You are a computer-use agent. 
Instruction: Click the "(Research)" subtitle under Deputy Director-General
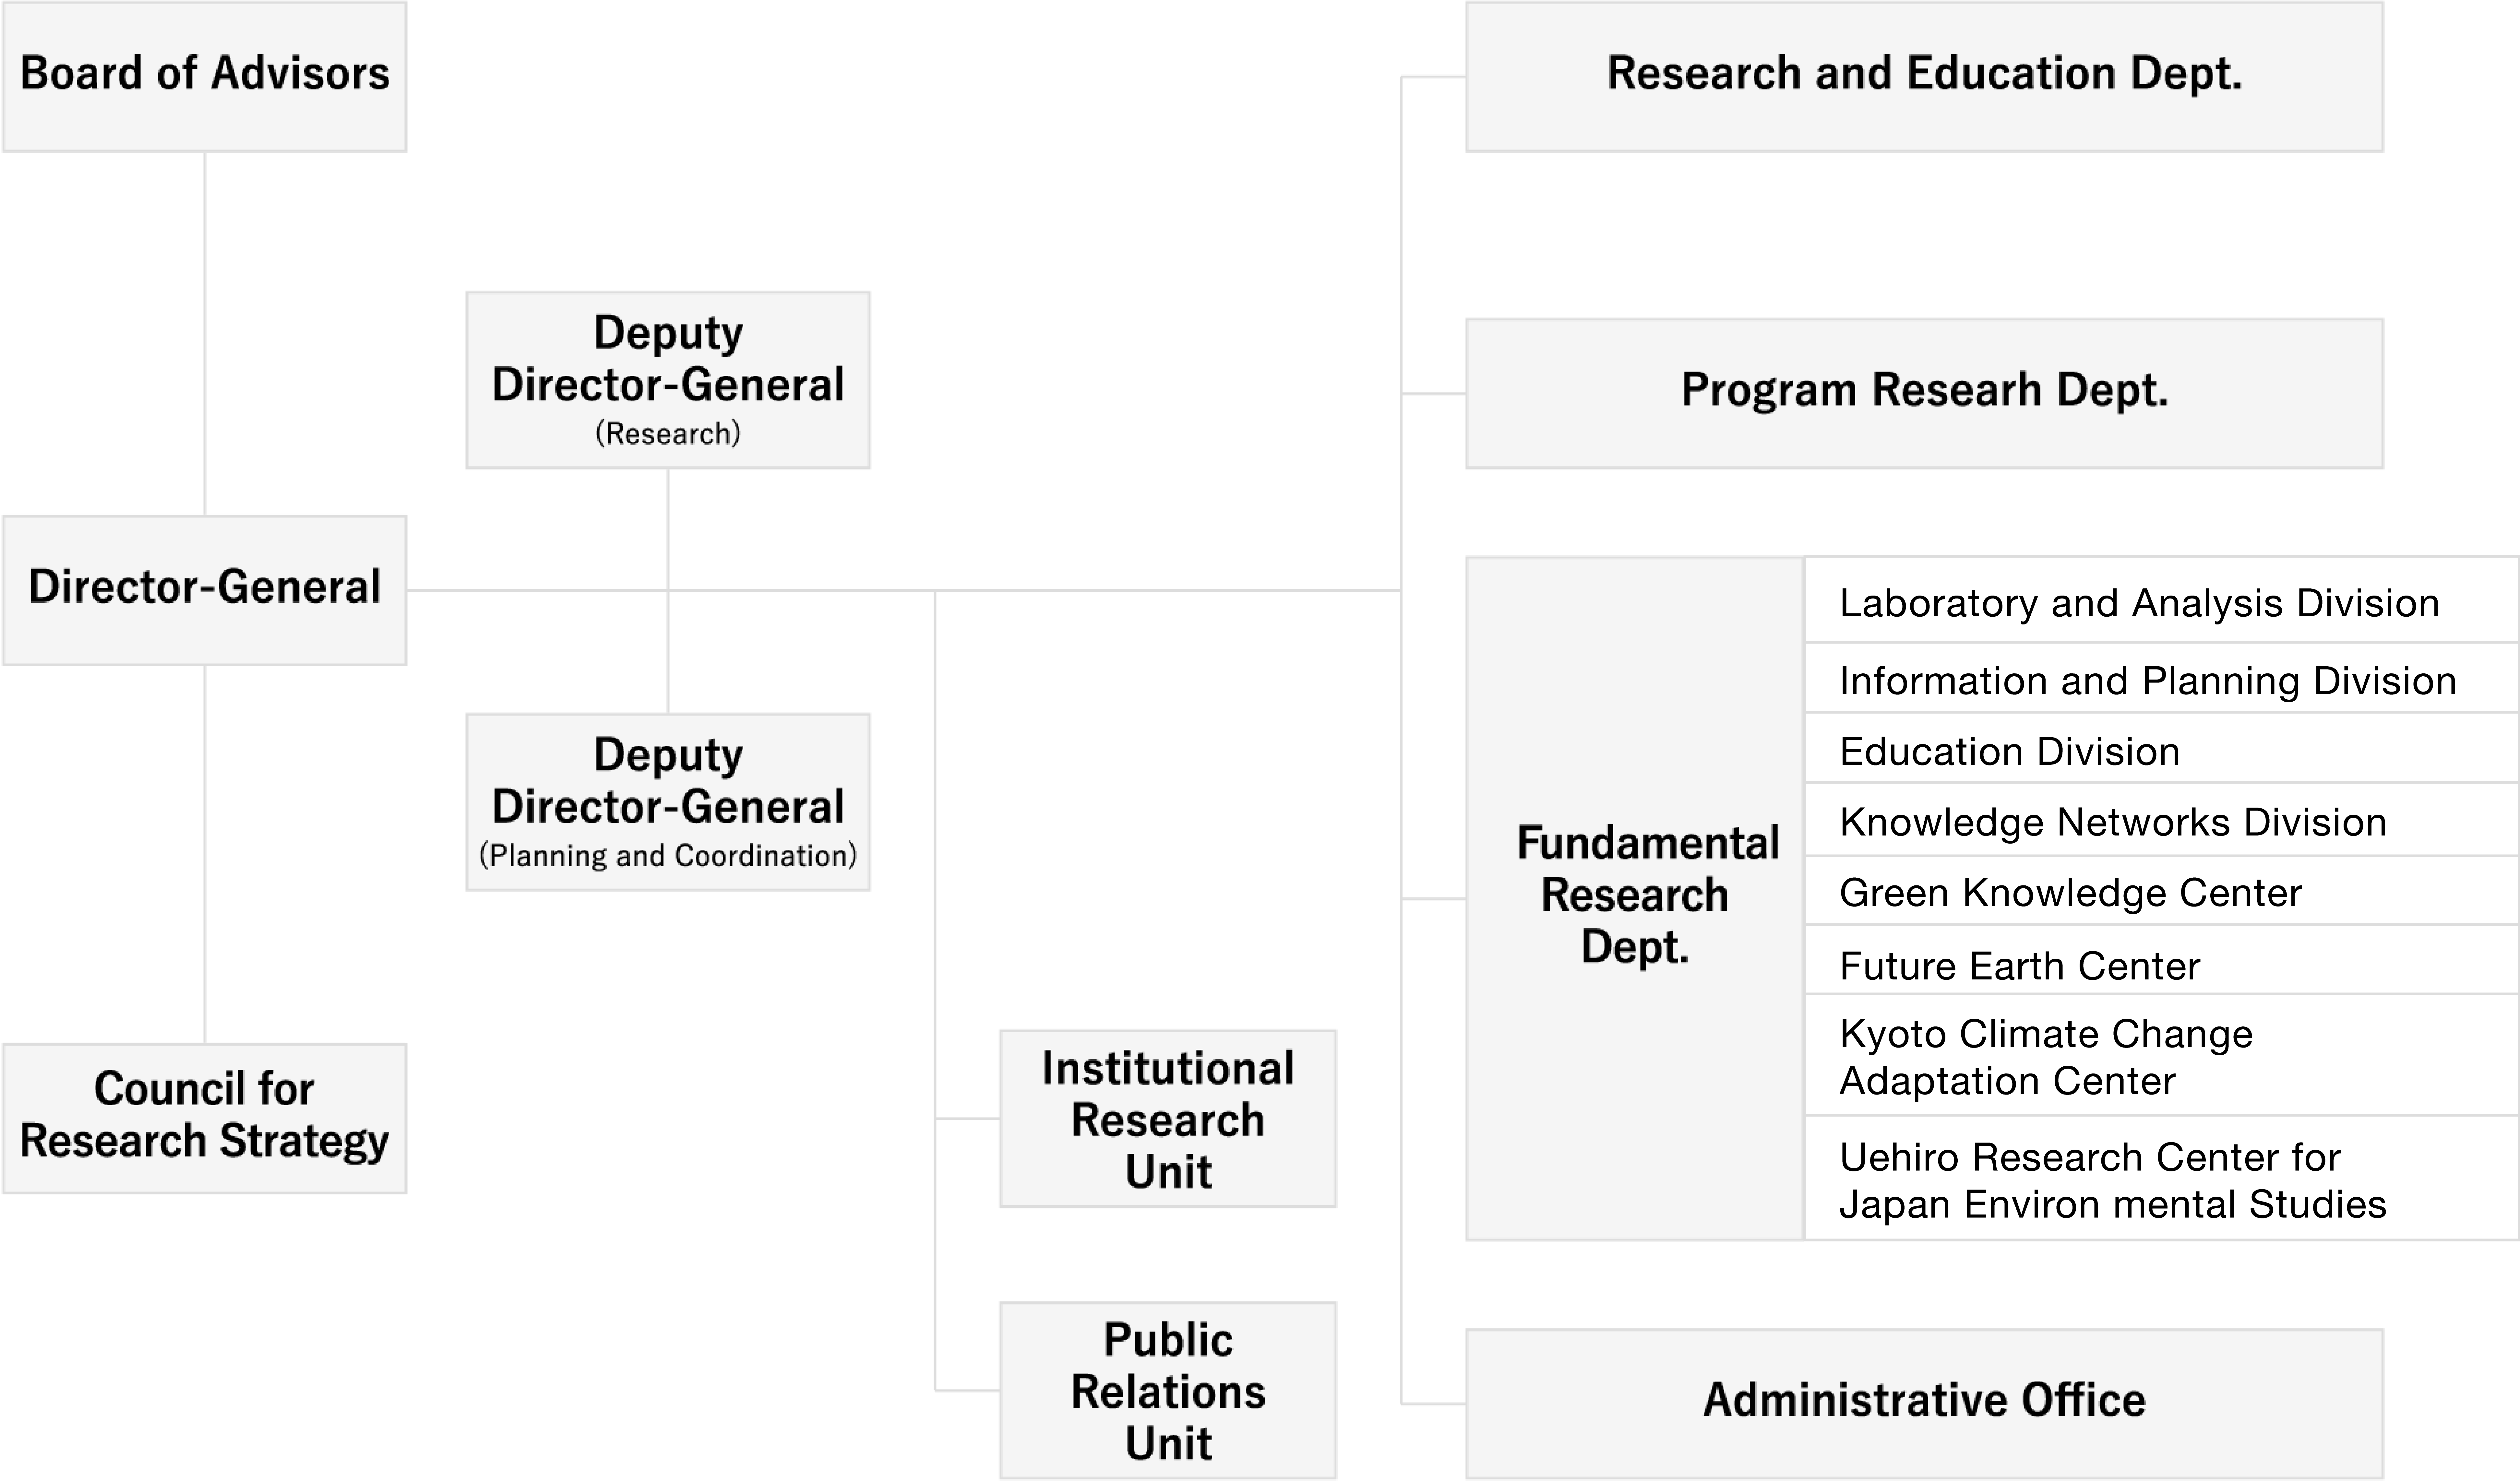[x=668, y=434]
